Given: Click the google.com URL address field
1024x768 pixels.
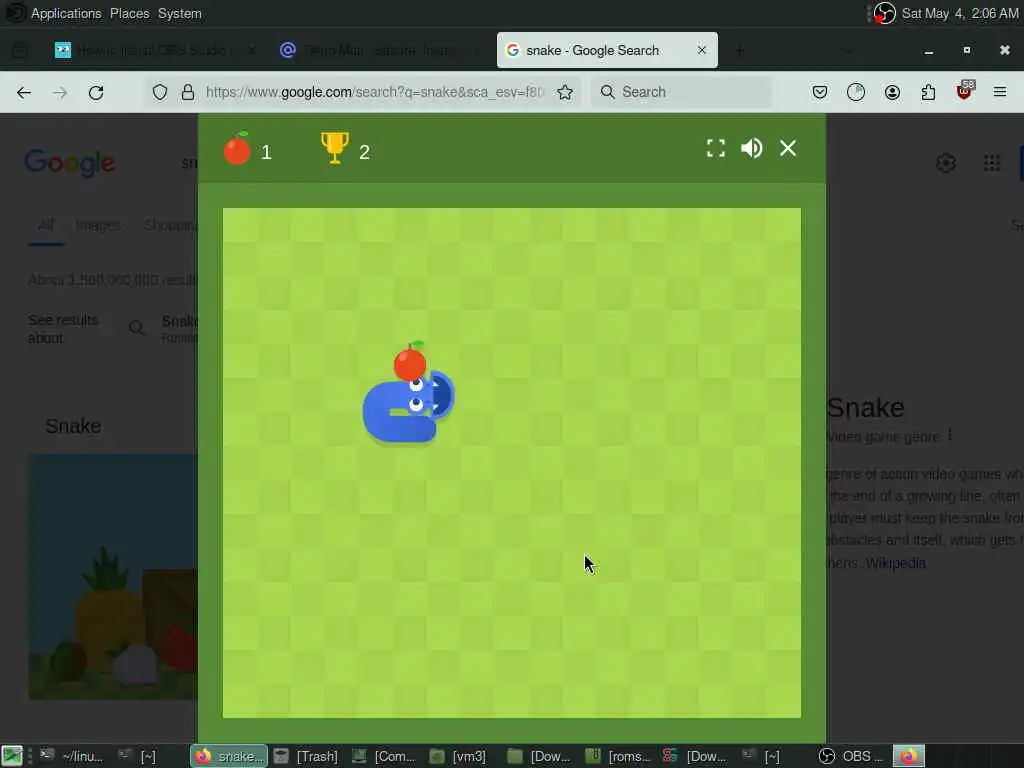Looking at the screenshot, I should pyautogui.click(x=374, y=92).
